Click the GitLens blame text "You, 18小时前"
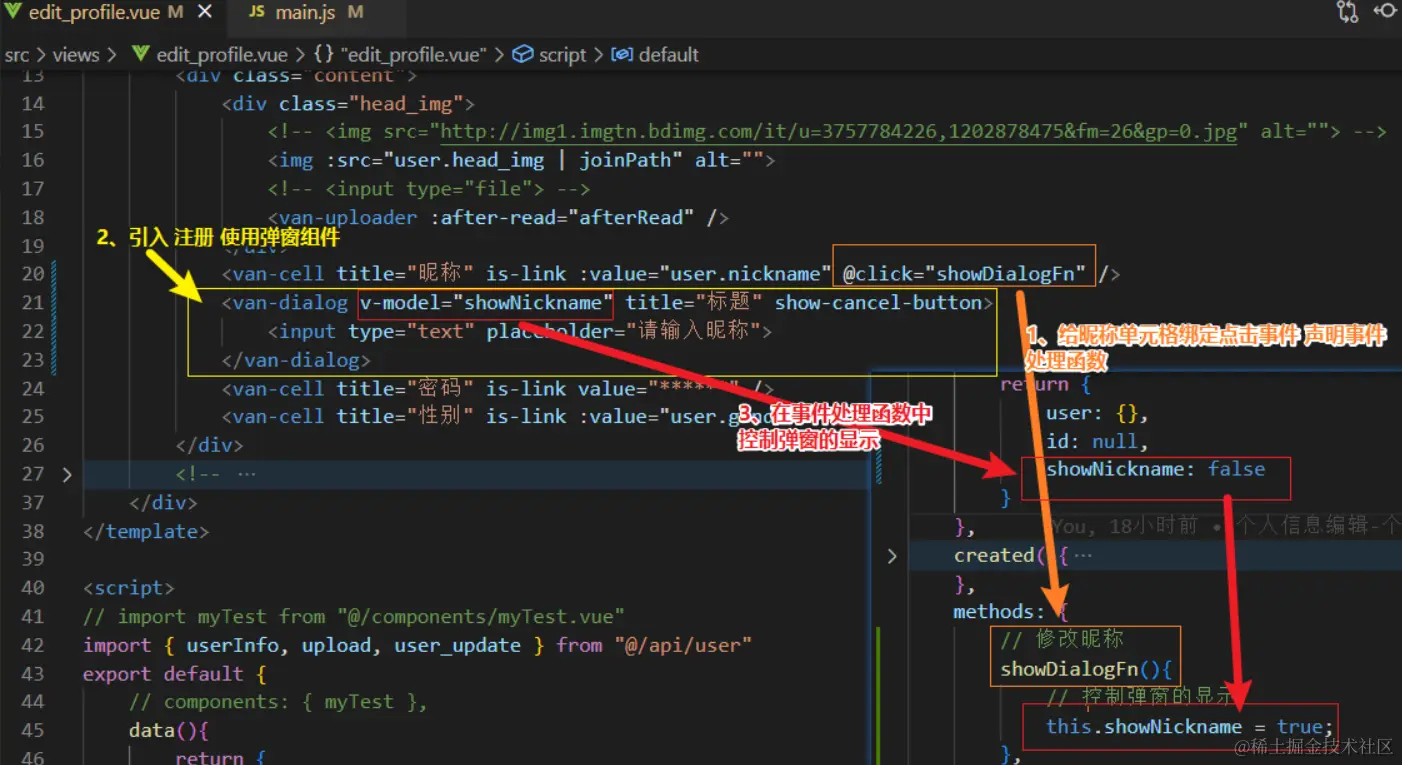 [x=1124, y=526]
